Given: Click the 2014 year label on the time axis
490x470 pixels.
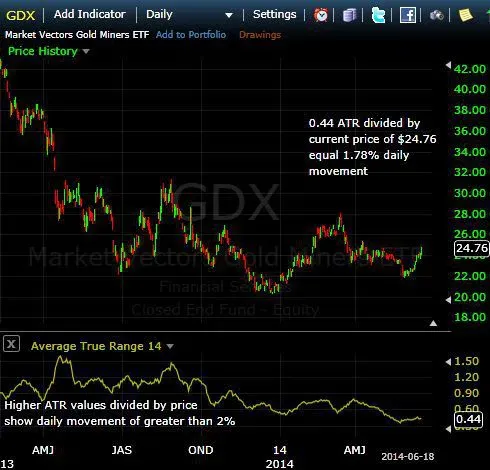Looking at the screenshot, I should coord(280,464).
